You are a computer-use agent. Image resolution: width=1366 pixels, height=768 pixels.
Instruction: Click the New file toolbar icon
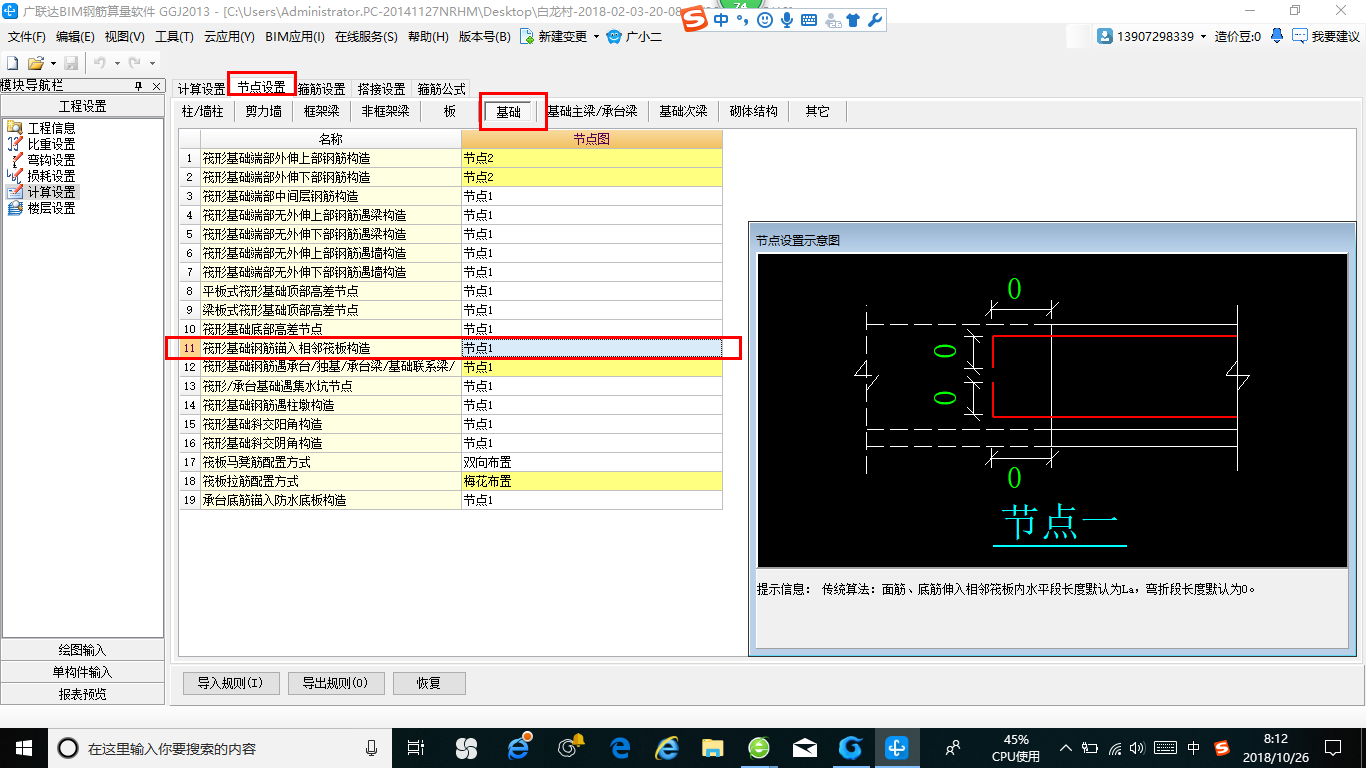coord(13,63)
